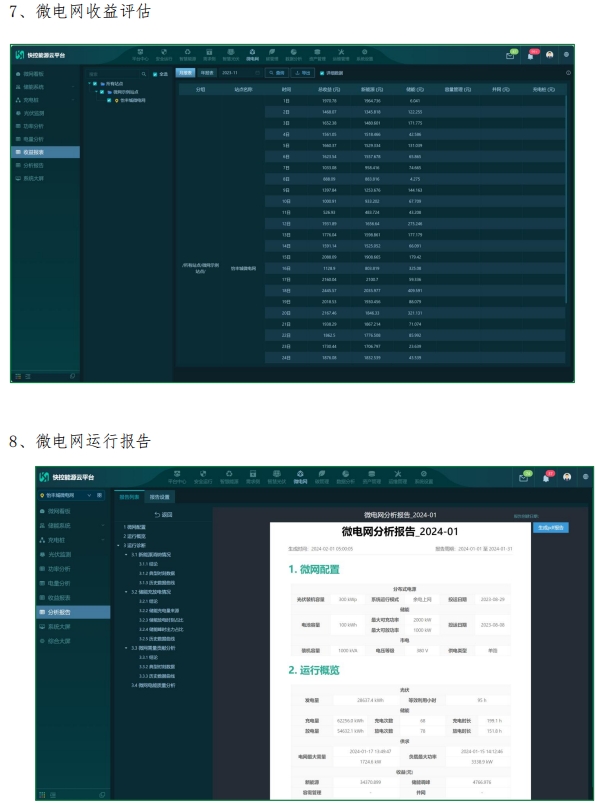Open 运维管理 tools icon in upper screenshot
Viewport: 597px width, 805px height.
coord(341,54)
